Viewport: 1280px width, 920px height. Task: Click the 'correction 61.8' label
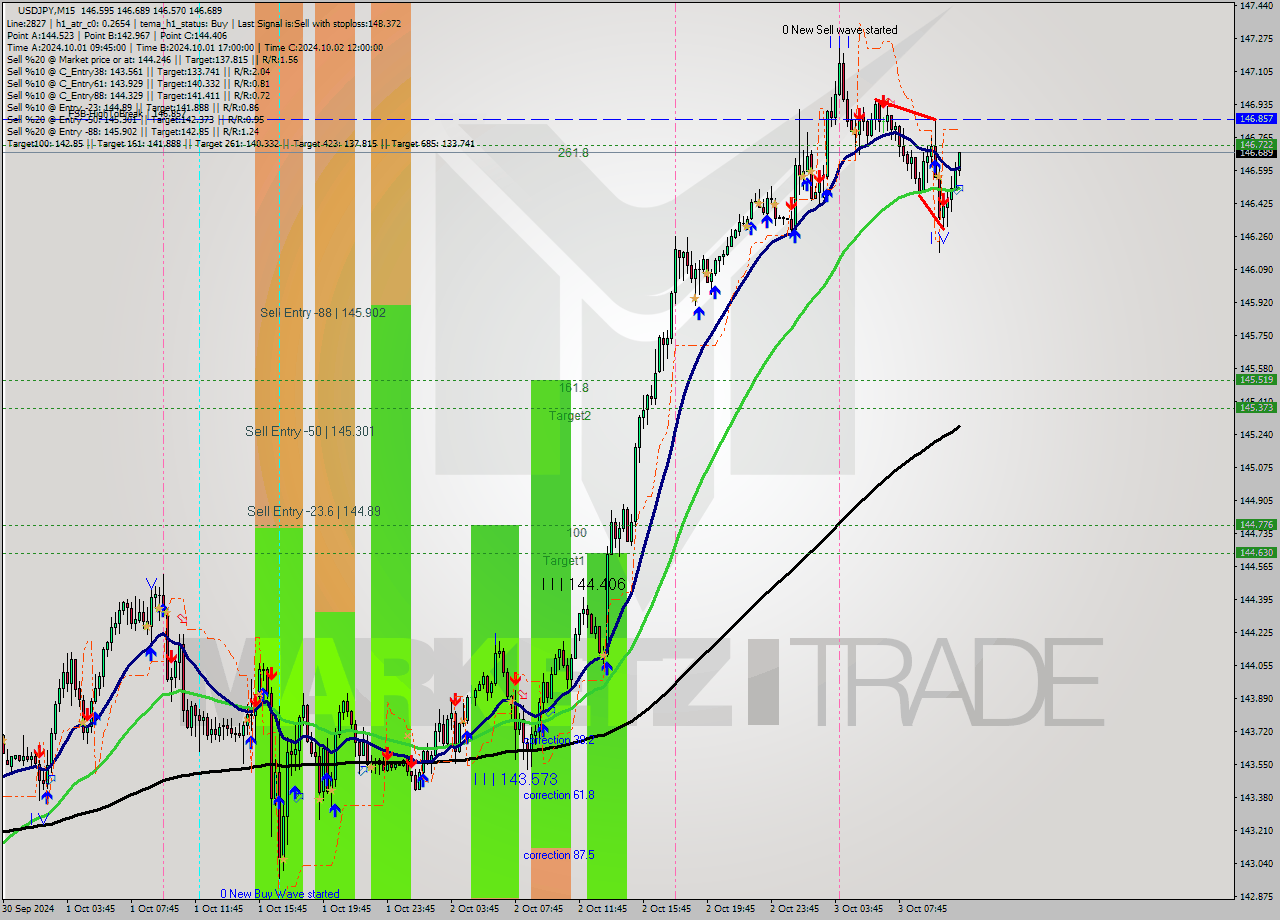click(559, 795)
